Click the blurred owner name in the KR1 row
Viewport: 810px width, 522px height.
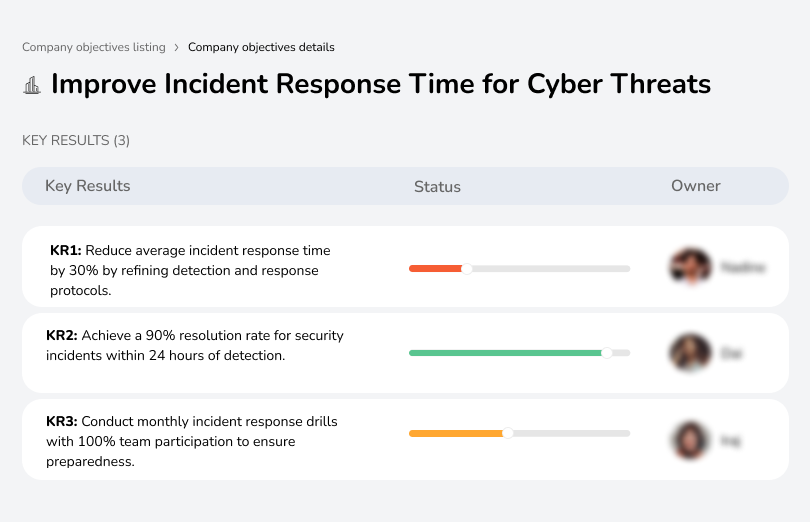743,267
